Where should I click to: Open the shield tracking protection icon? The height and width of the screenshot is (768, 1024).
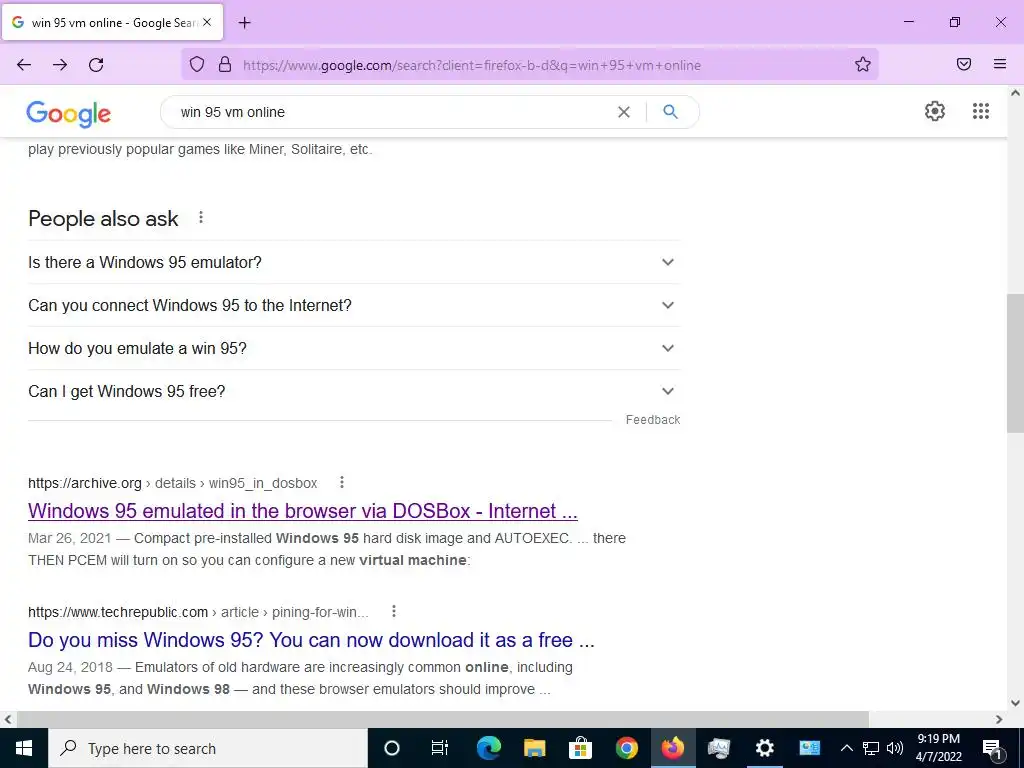point(197,64)
